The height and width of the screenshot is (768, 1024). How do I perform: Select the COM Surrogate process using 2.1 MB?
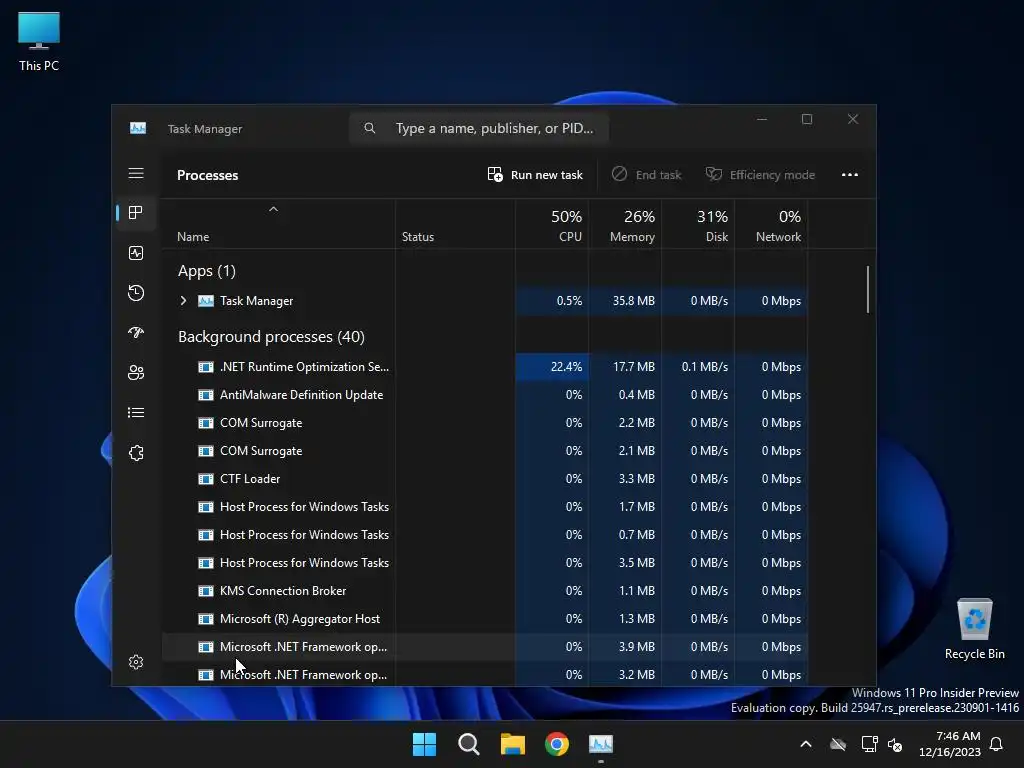485,451
